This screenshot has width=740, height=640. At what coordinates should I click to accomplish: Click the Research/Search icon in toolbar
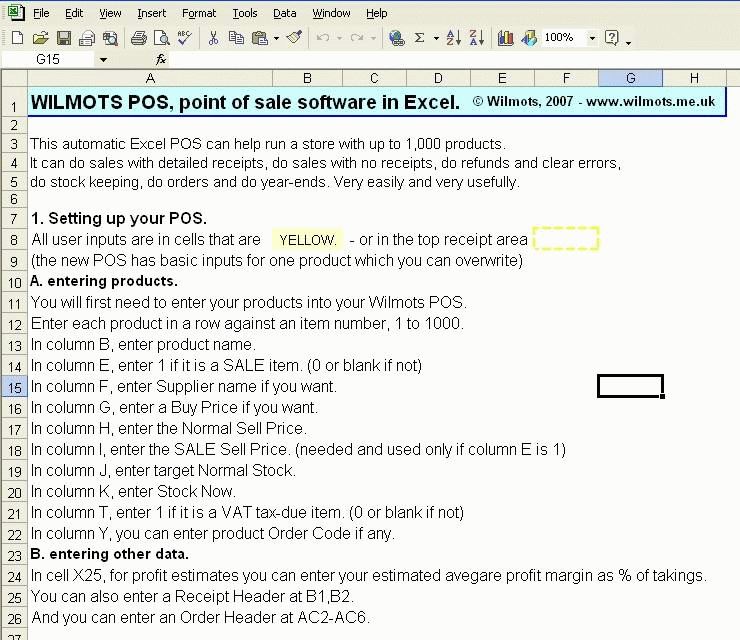tap(110, 38)
